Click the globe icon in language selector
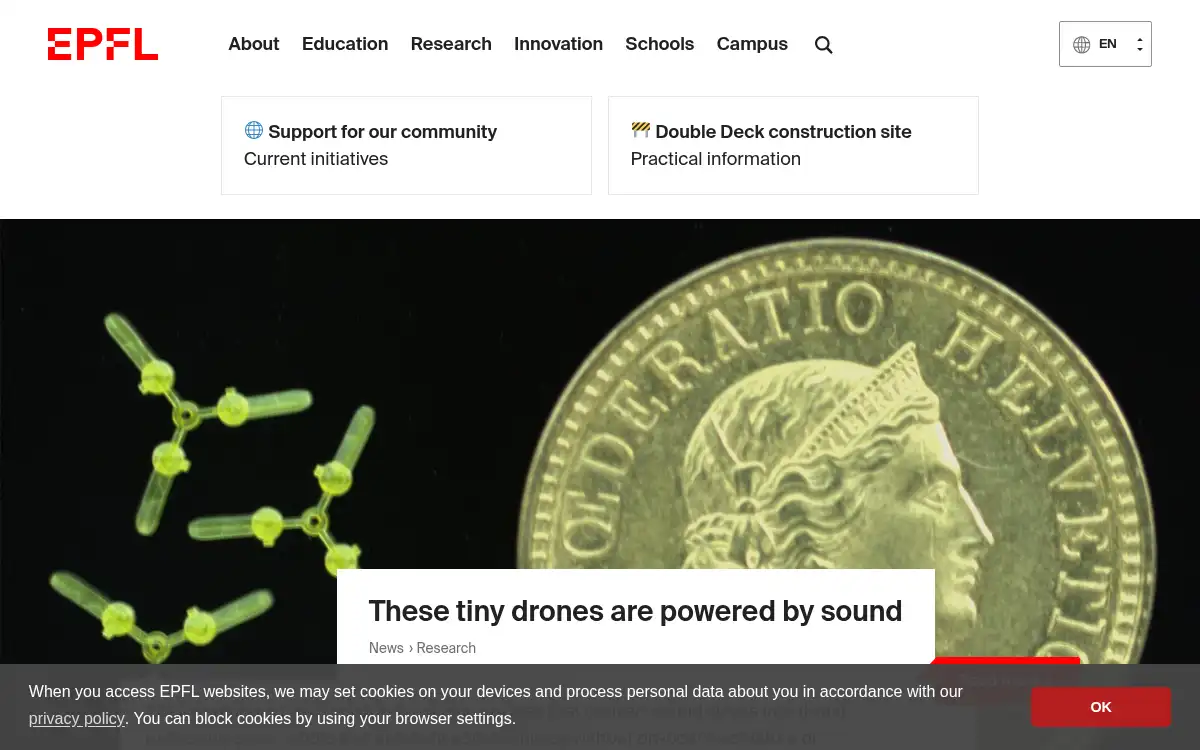This screenshot has height=750, width=1200. [1081, 44]
